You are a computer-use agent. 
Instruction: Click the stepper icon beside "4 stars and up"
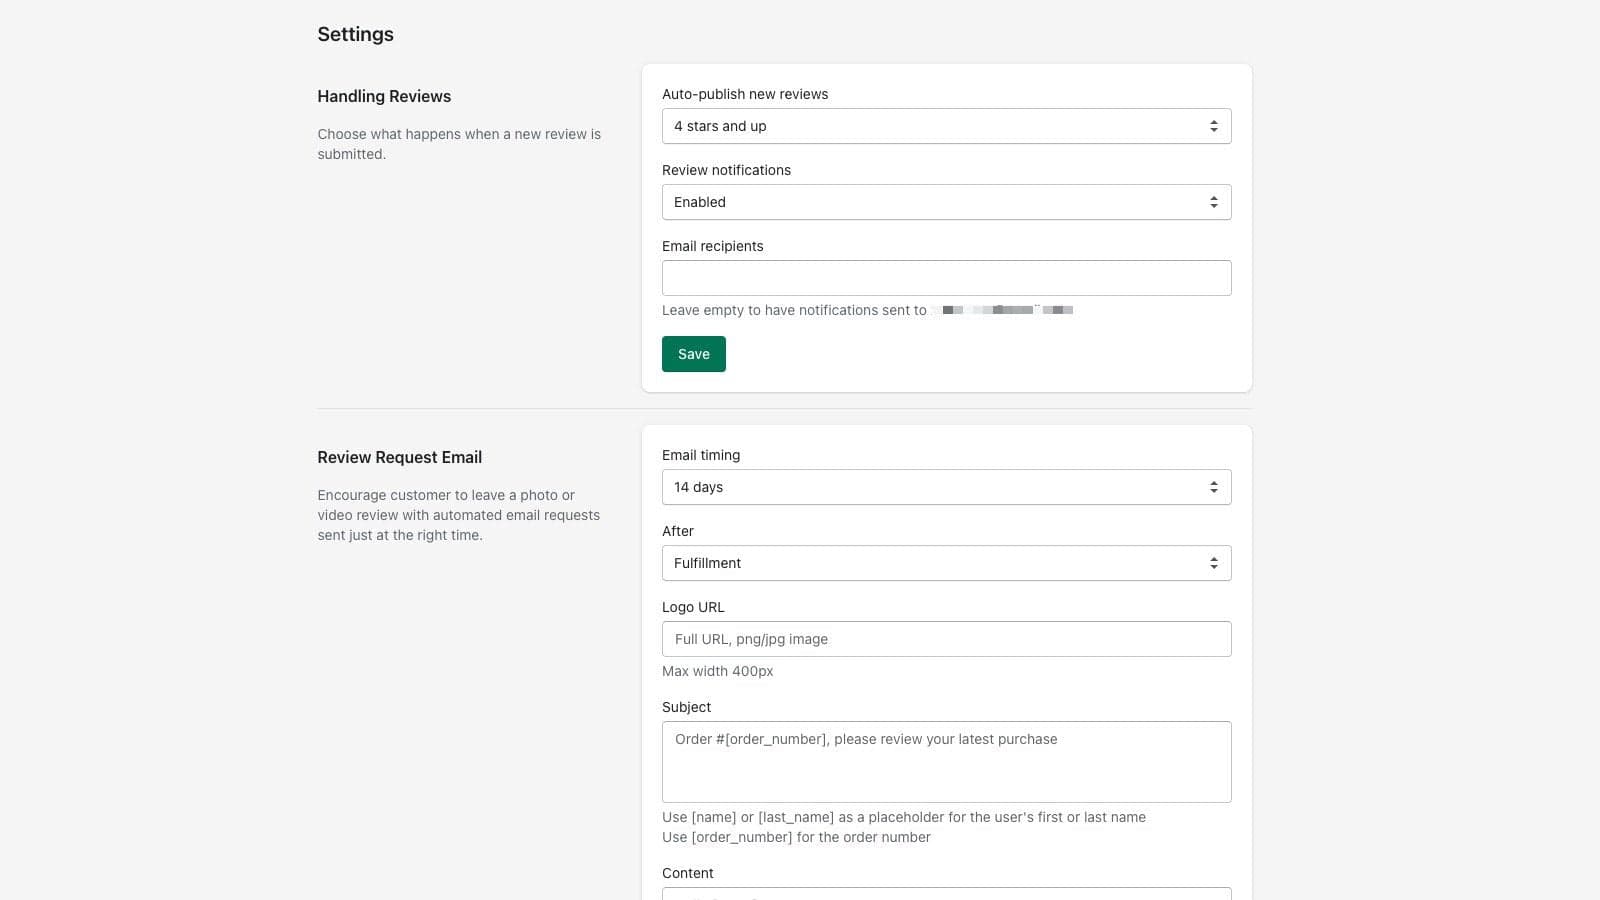coord(1214,126)
